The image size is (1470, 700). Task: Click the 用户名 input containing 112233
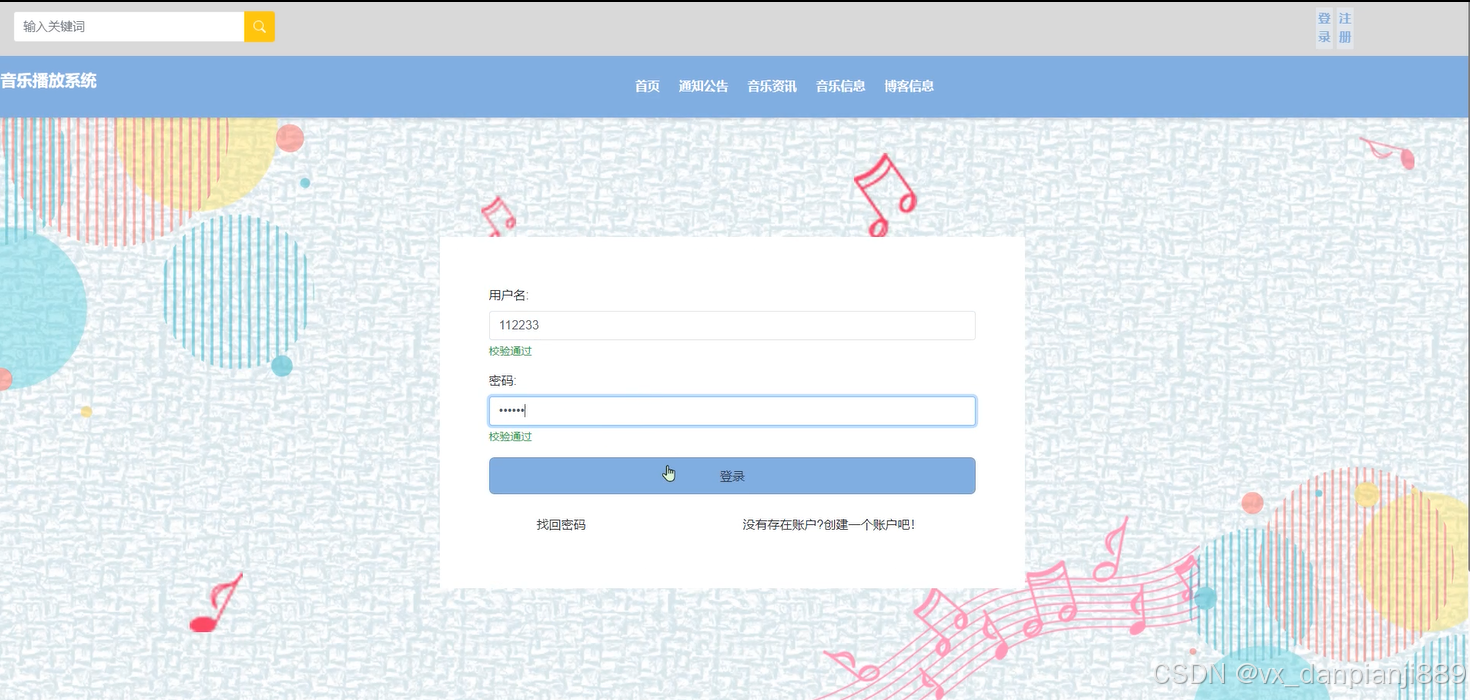tap(732, 325)
